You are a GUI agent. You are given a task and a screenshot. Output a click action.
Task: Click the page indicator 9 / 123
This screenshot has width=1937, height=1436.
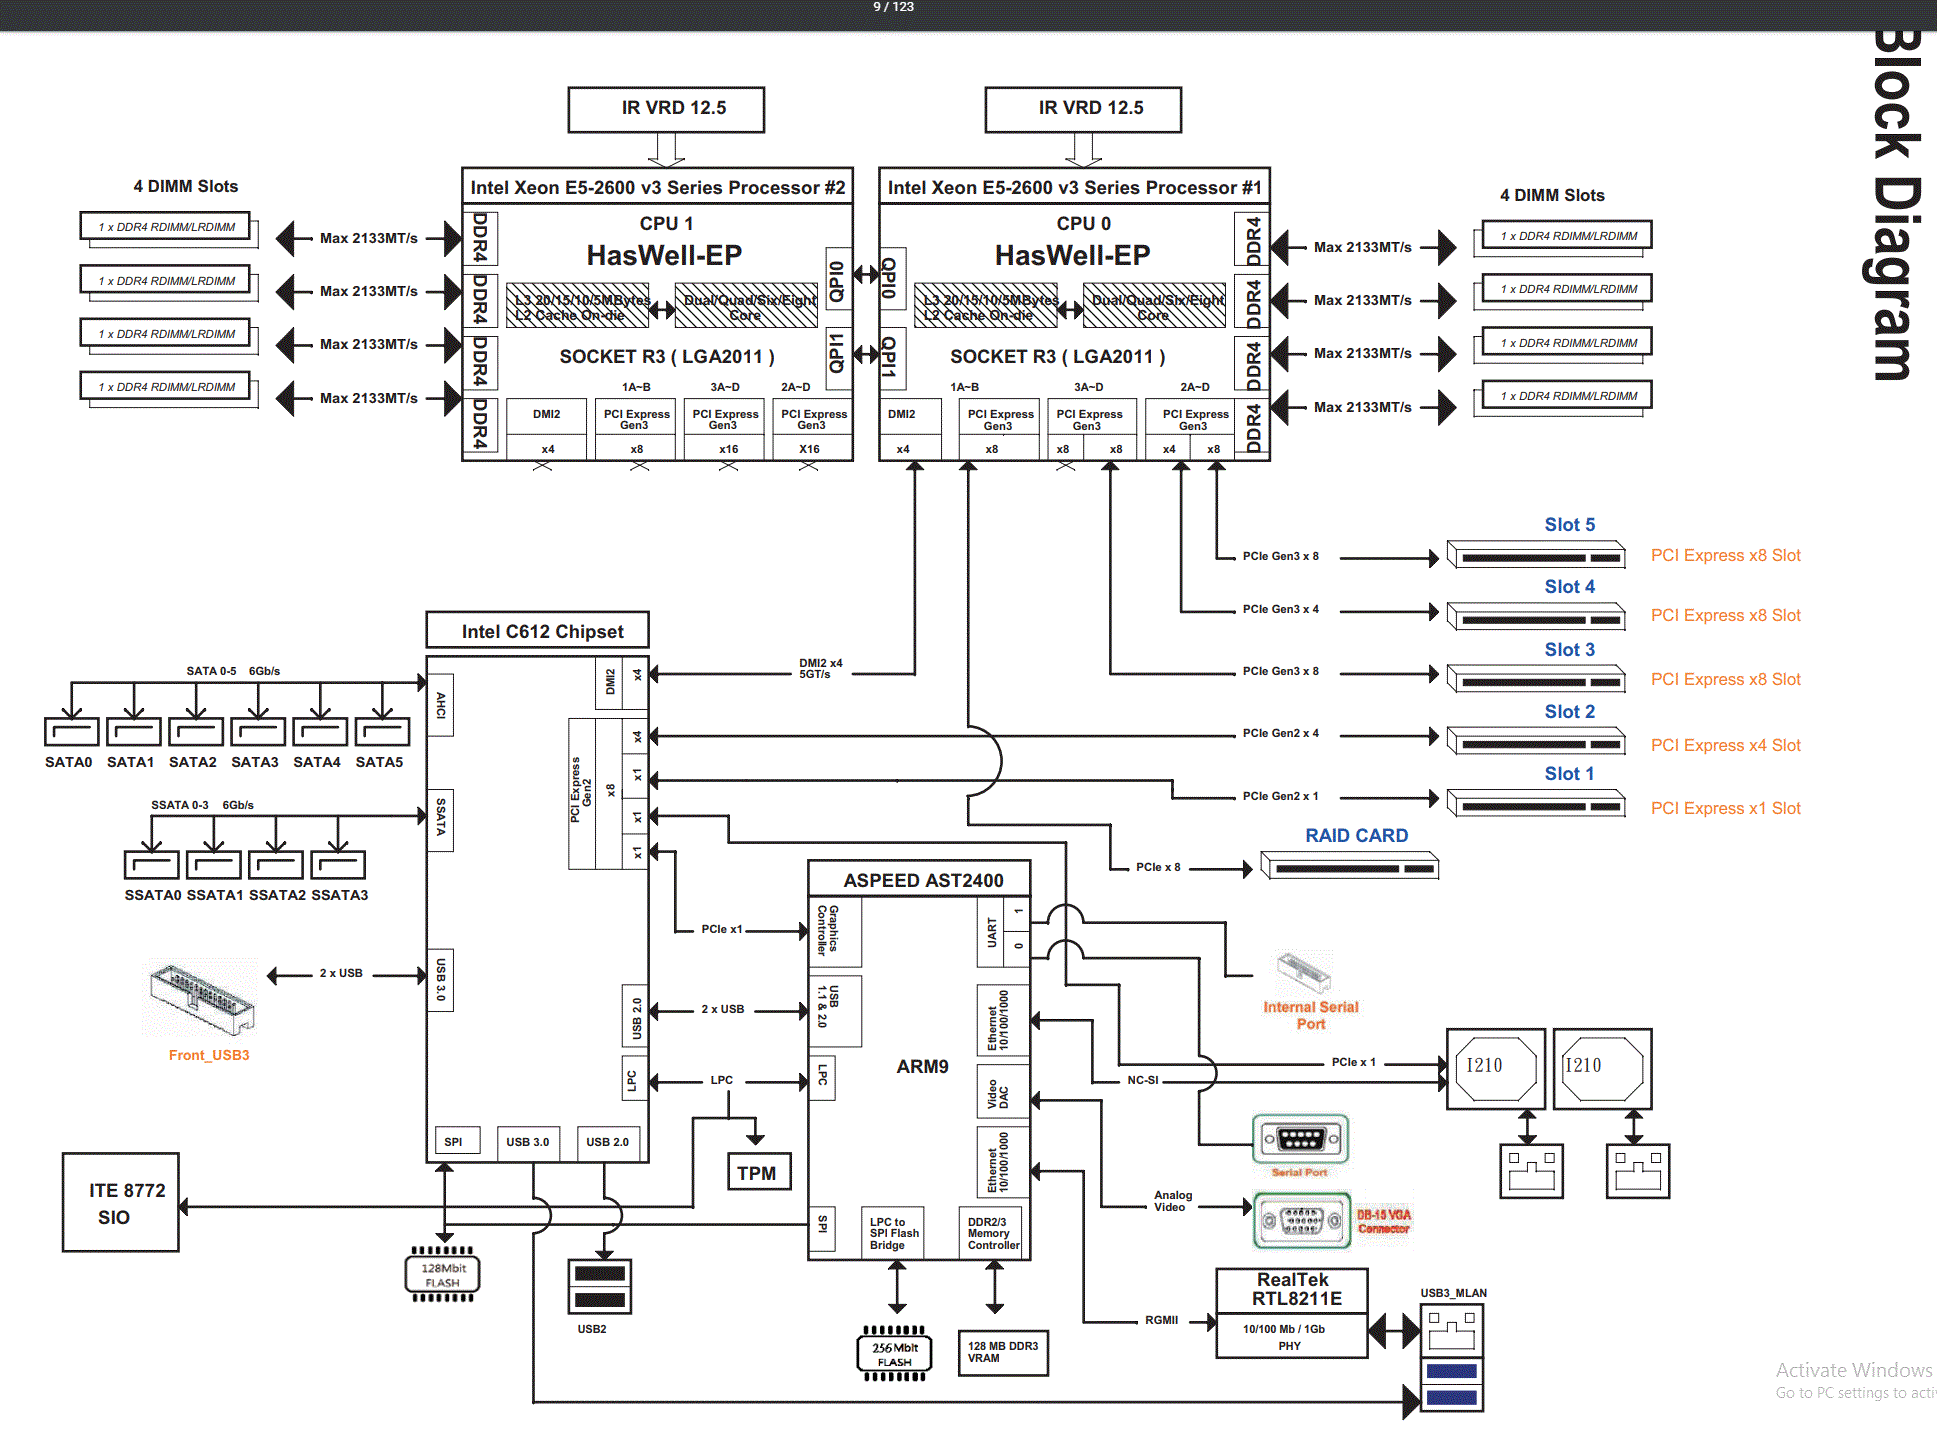(x=893, y=7)
